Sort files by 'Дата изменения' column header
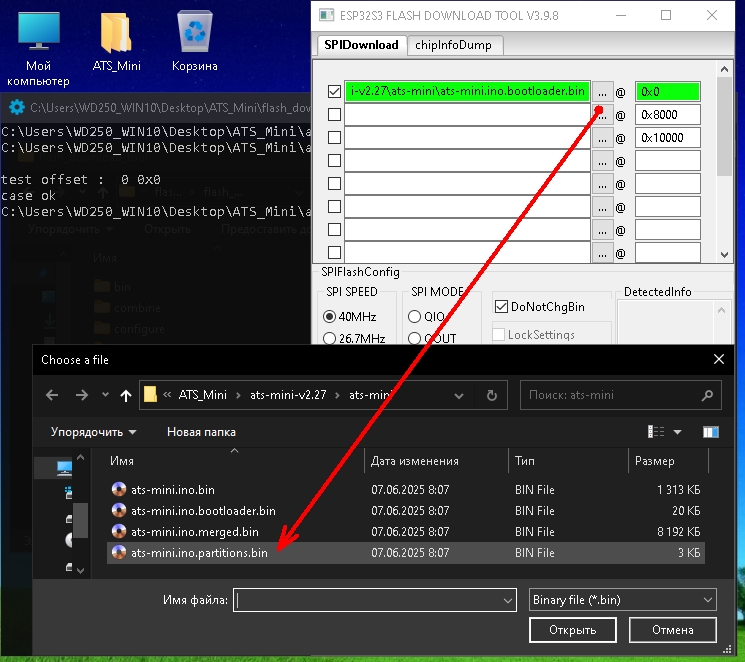The image size is (745, 662). [x=415, y=461]
